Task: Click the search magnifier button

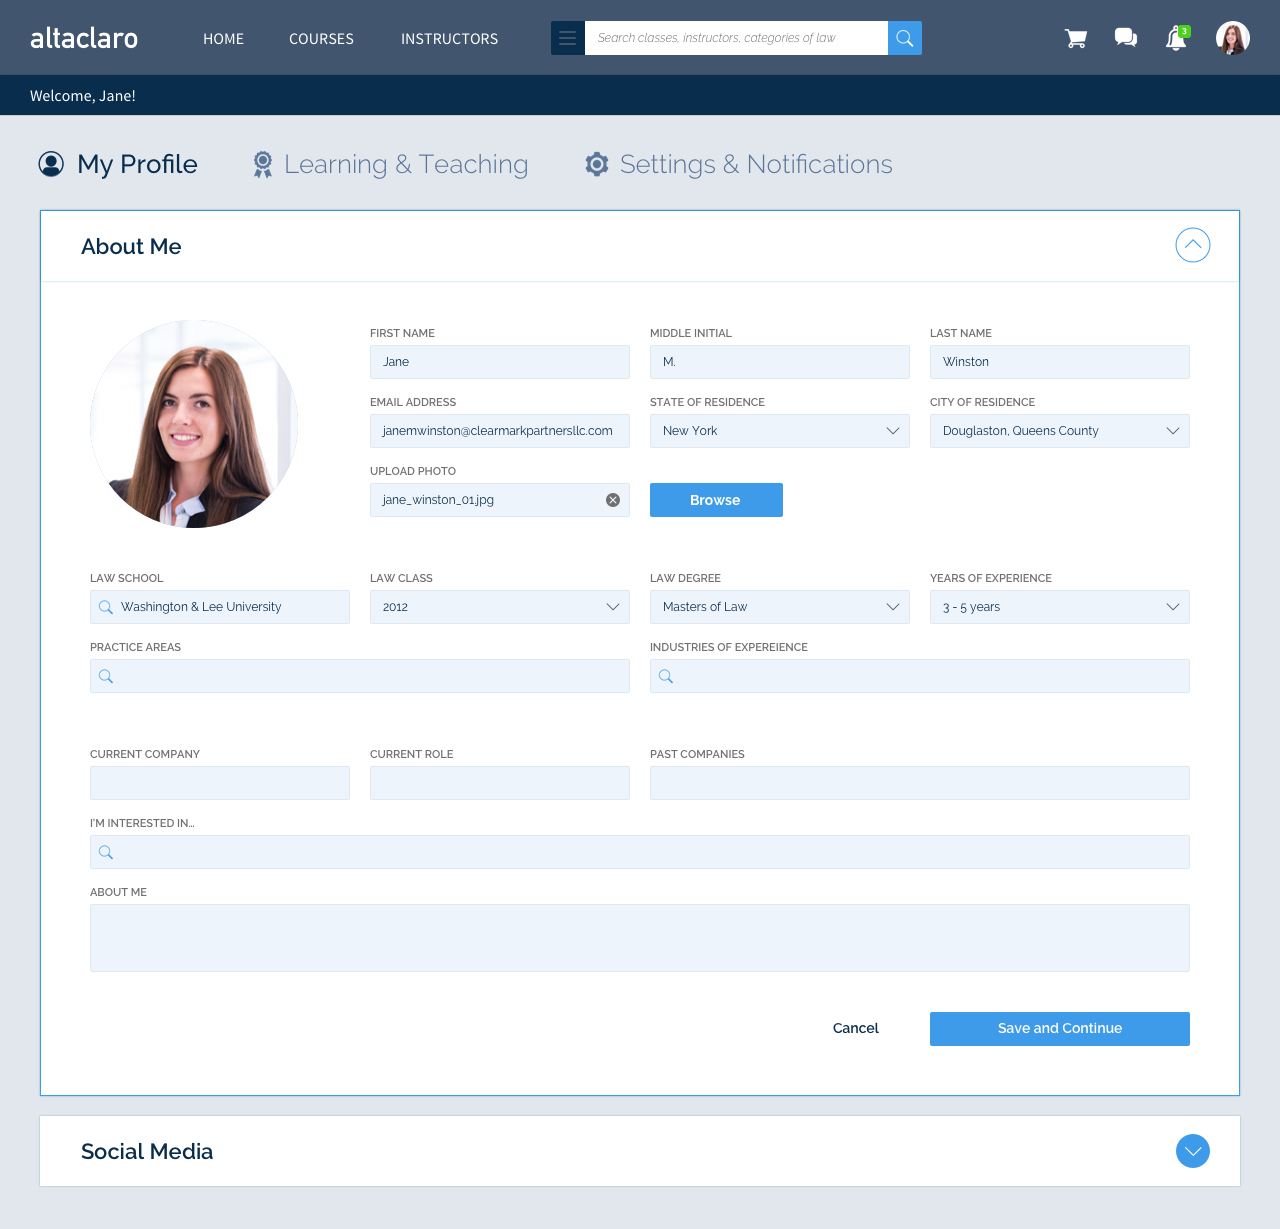Action: tap(905, 38)
